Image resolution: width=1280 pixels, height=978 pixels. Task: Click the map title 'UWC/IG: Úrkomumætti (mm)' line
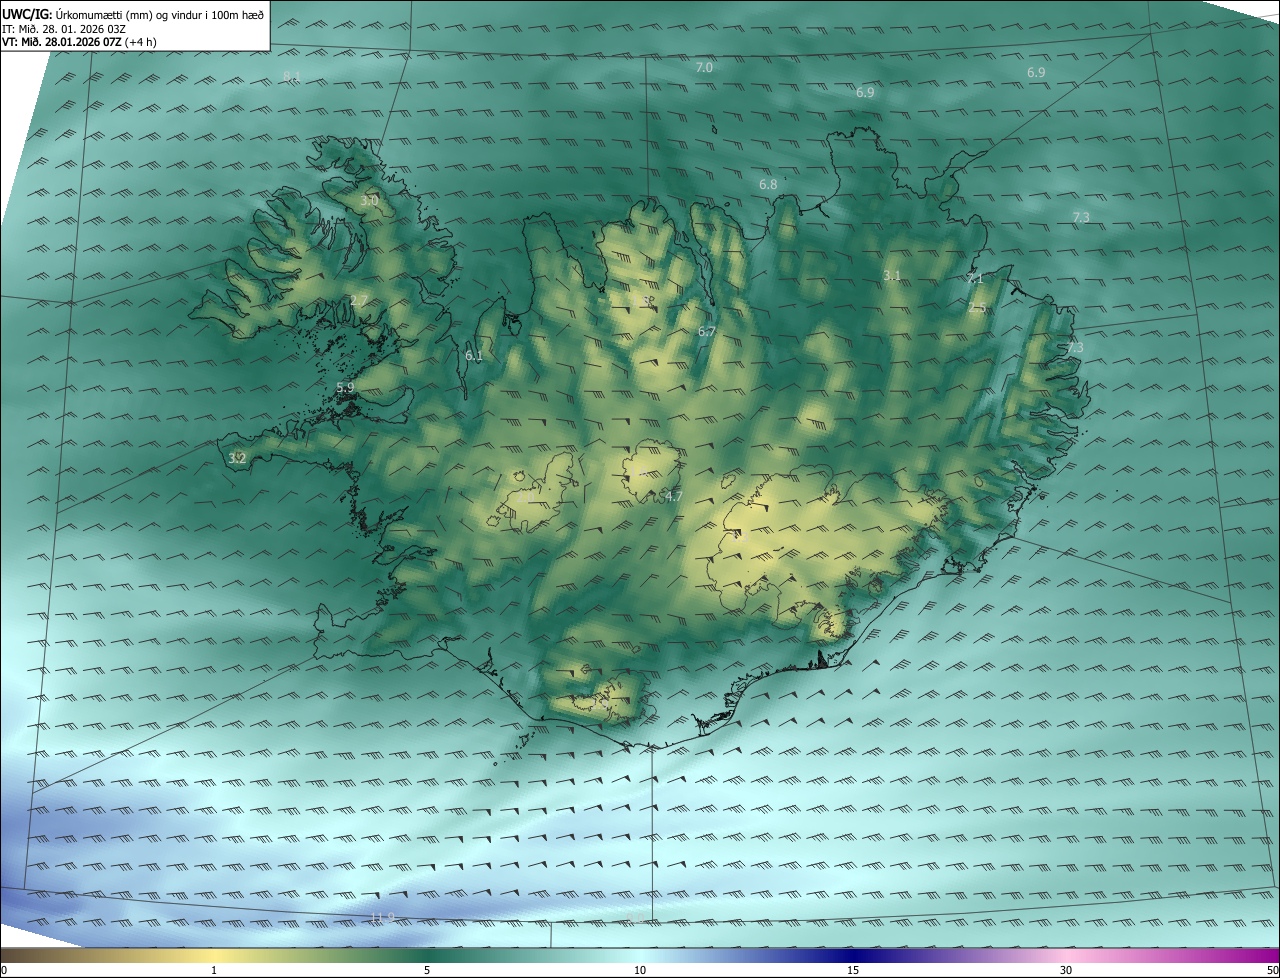tap(133, 14)
